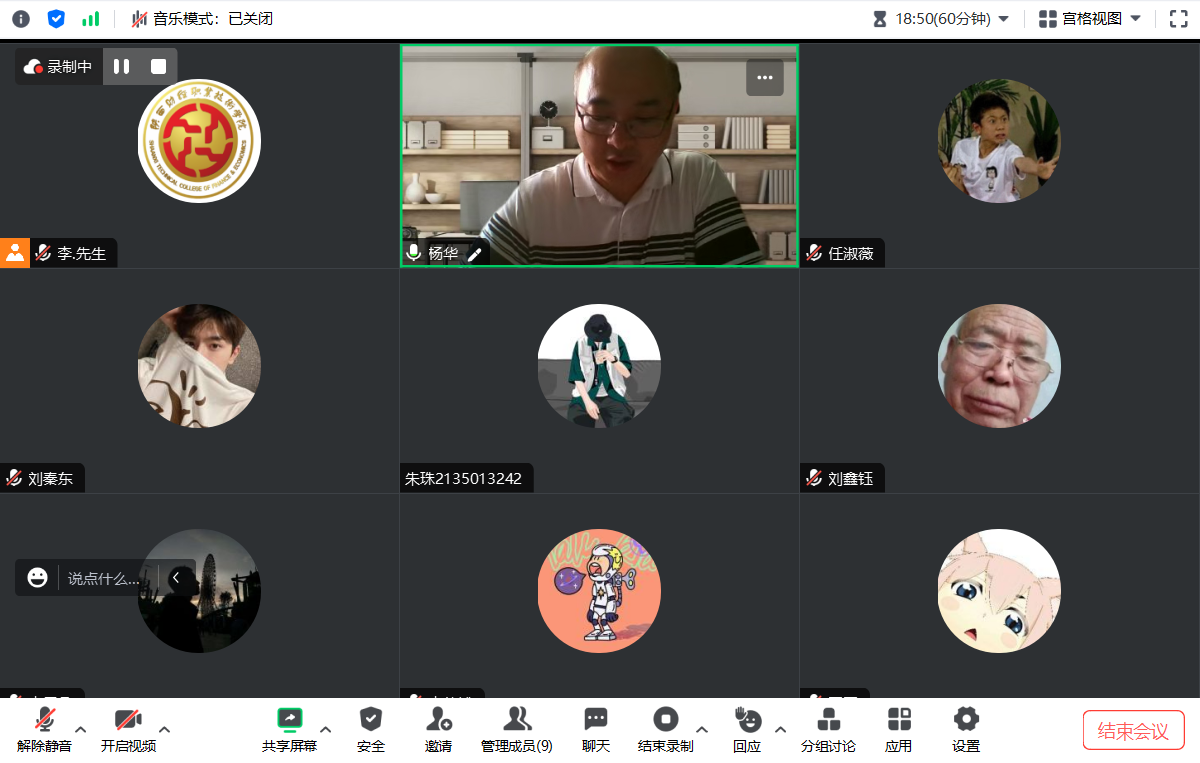Screen dimensions: 1200x763
Task: Open the 安全 security menu
Action: pyautogui.click(x=371, y=729)
